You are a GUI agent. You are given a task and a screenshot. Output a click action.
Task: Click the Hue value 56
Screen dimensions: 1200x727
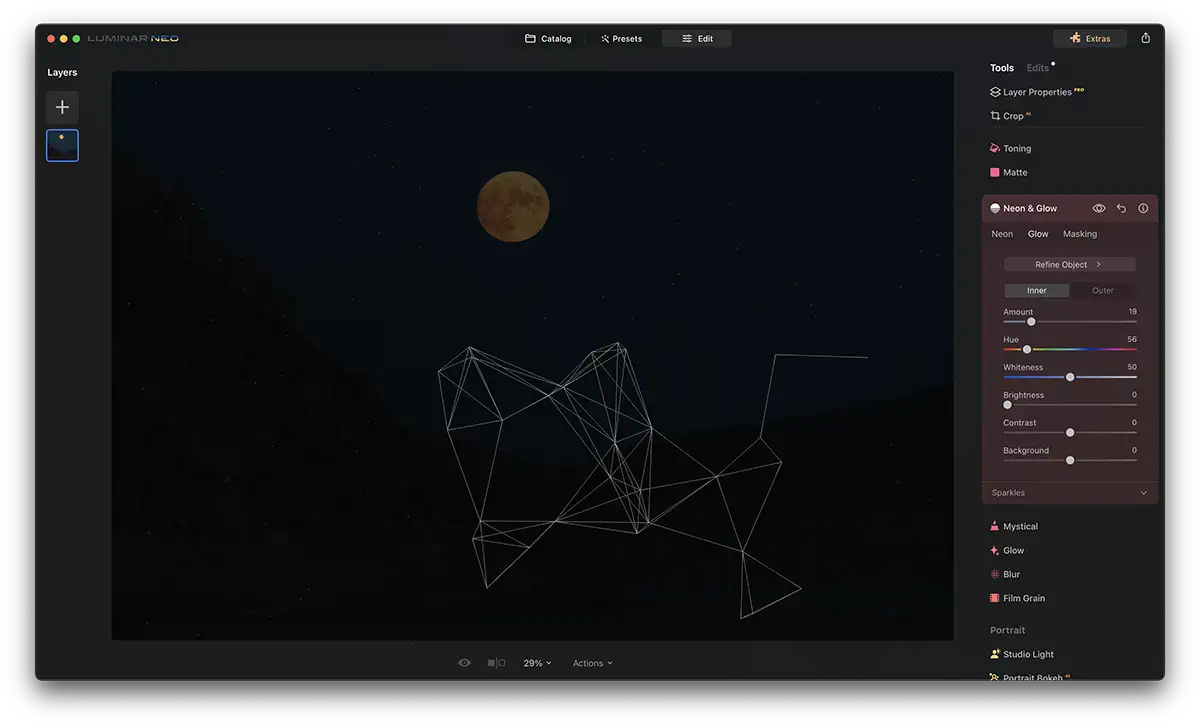(x=1132, y=340)
